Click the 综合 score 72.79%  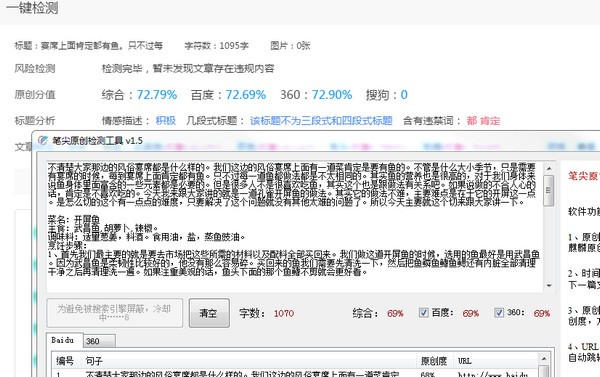tap(157, 95)
